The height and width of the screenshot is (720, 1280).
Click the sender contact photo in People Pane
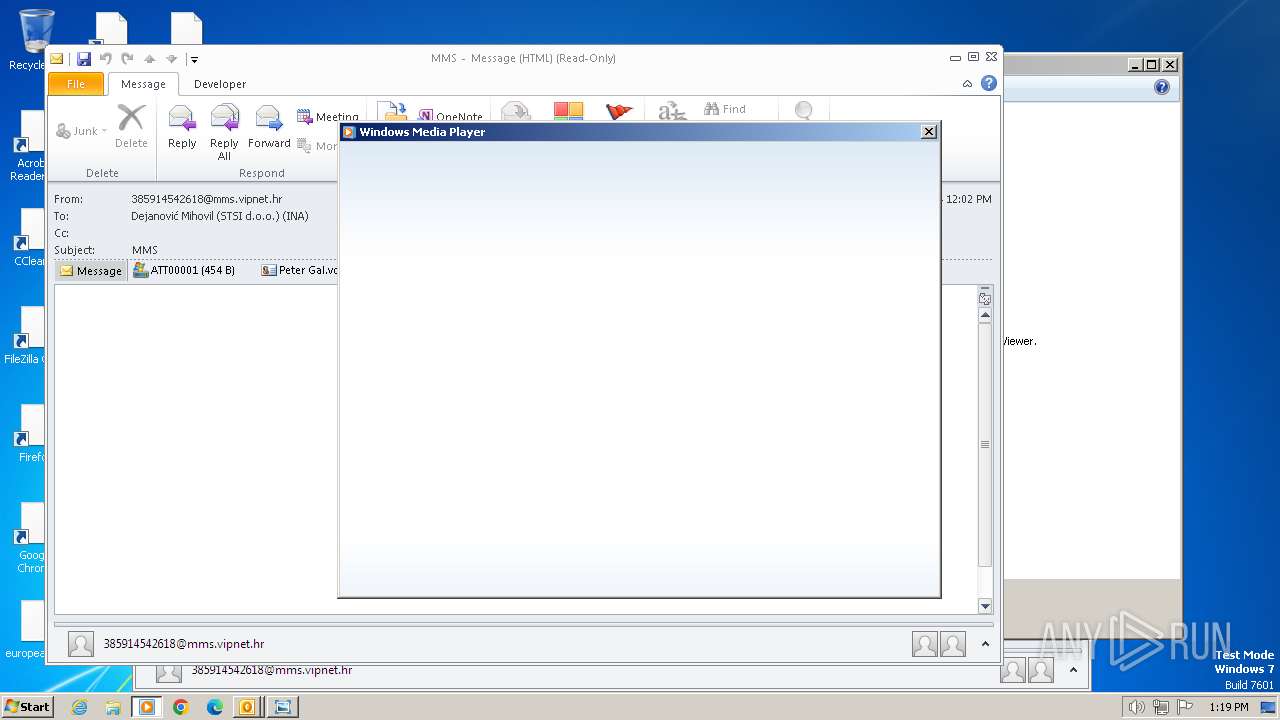click(81, 644)
